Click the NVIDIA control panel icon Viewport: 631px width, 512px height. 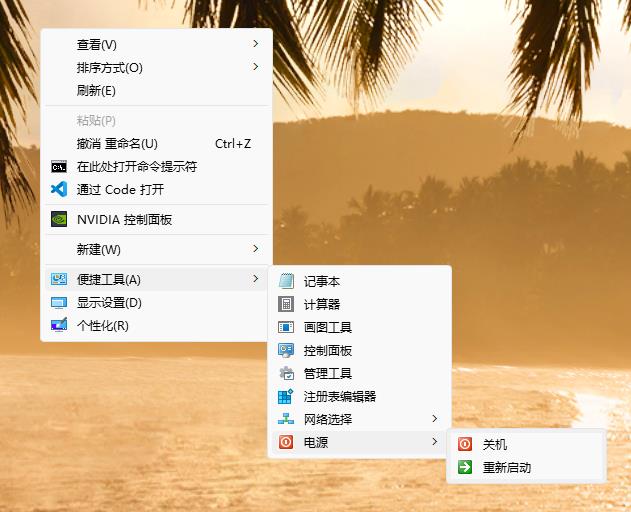[x=59, y=220]
